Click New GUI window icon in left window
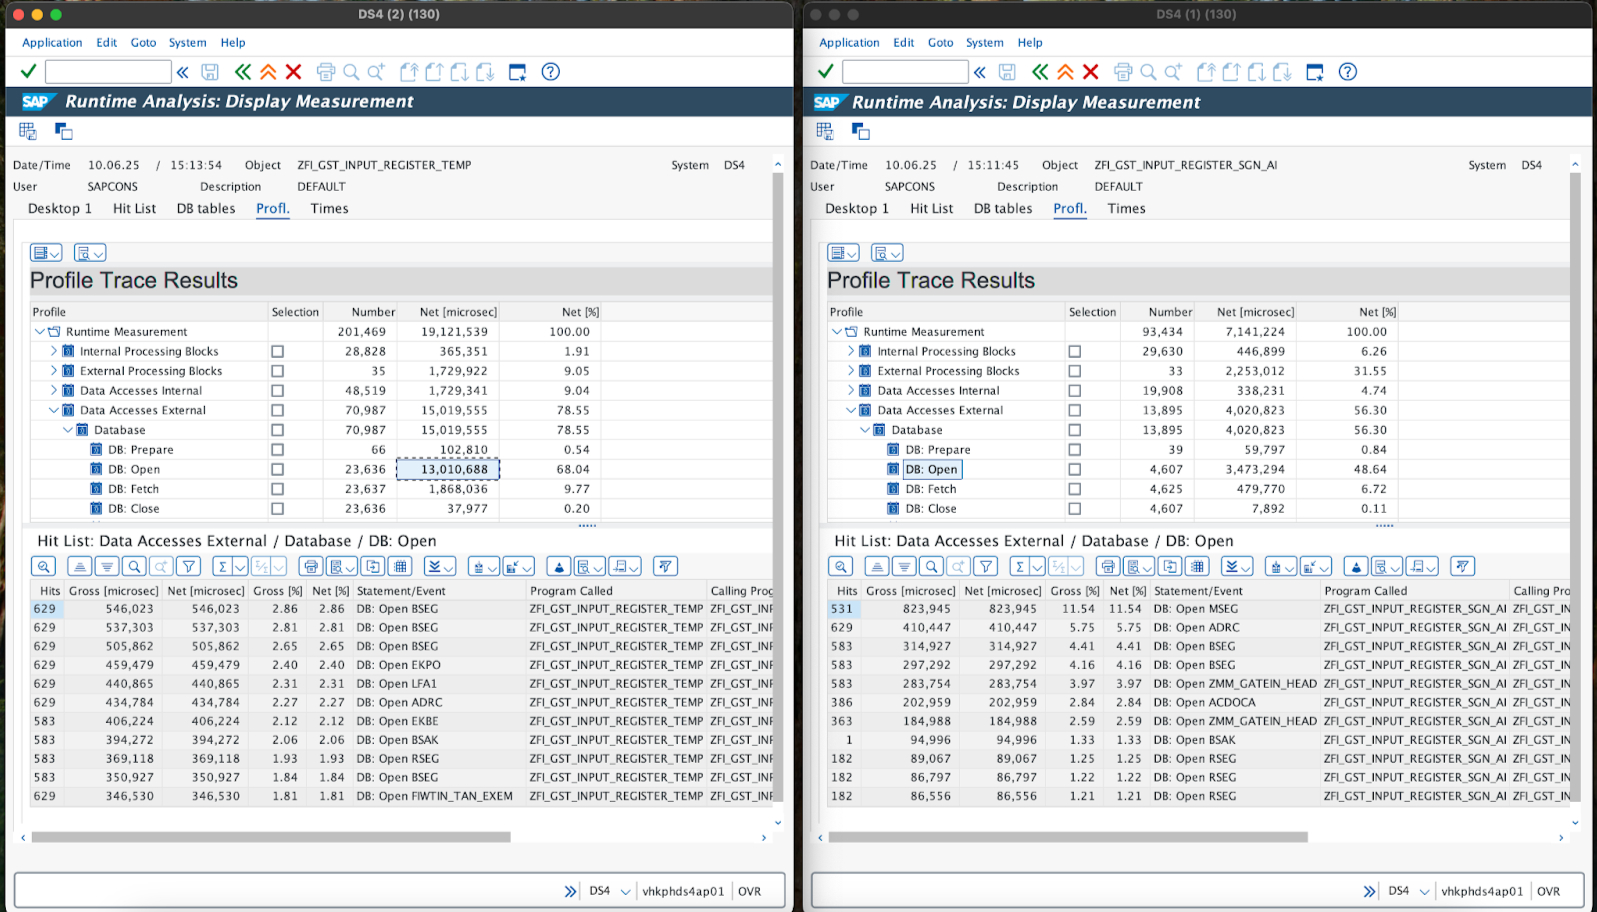Screen dimensions: 1597x912 [517, 72]
